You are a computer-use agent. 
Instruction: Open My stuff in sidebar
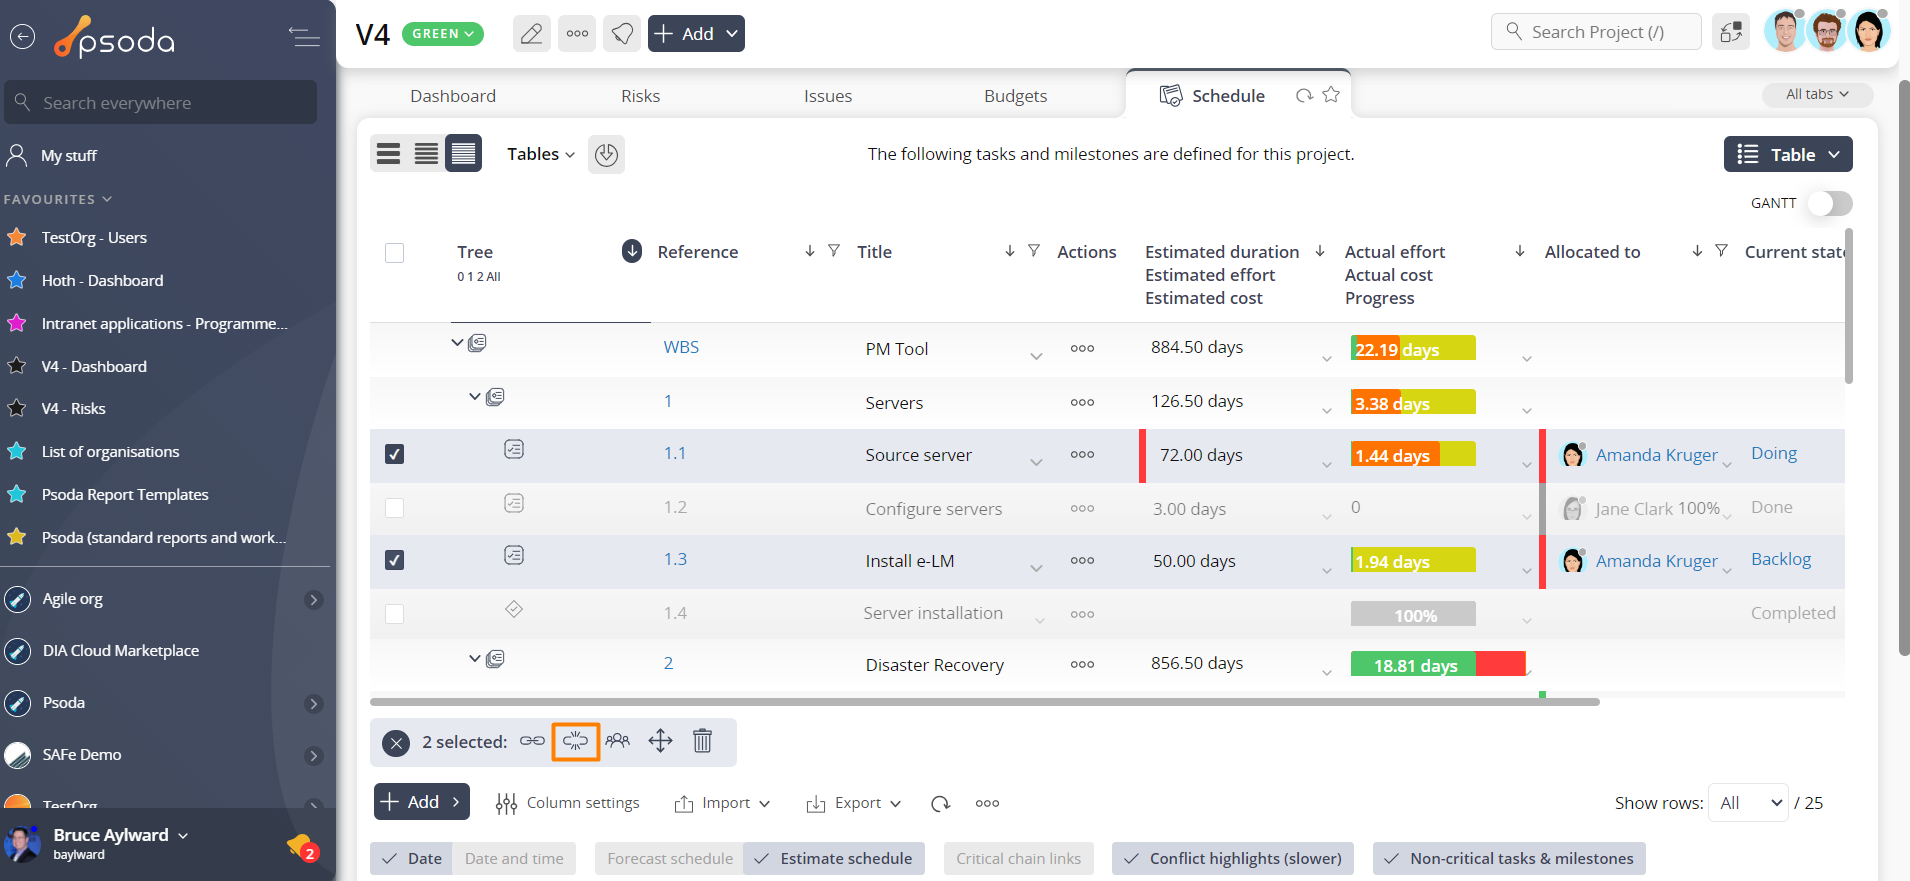click(x=68, y=156)
